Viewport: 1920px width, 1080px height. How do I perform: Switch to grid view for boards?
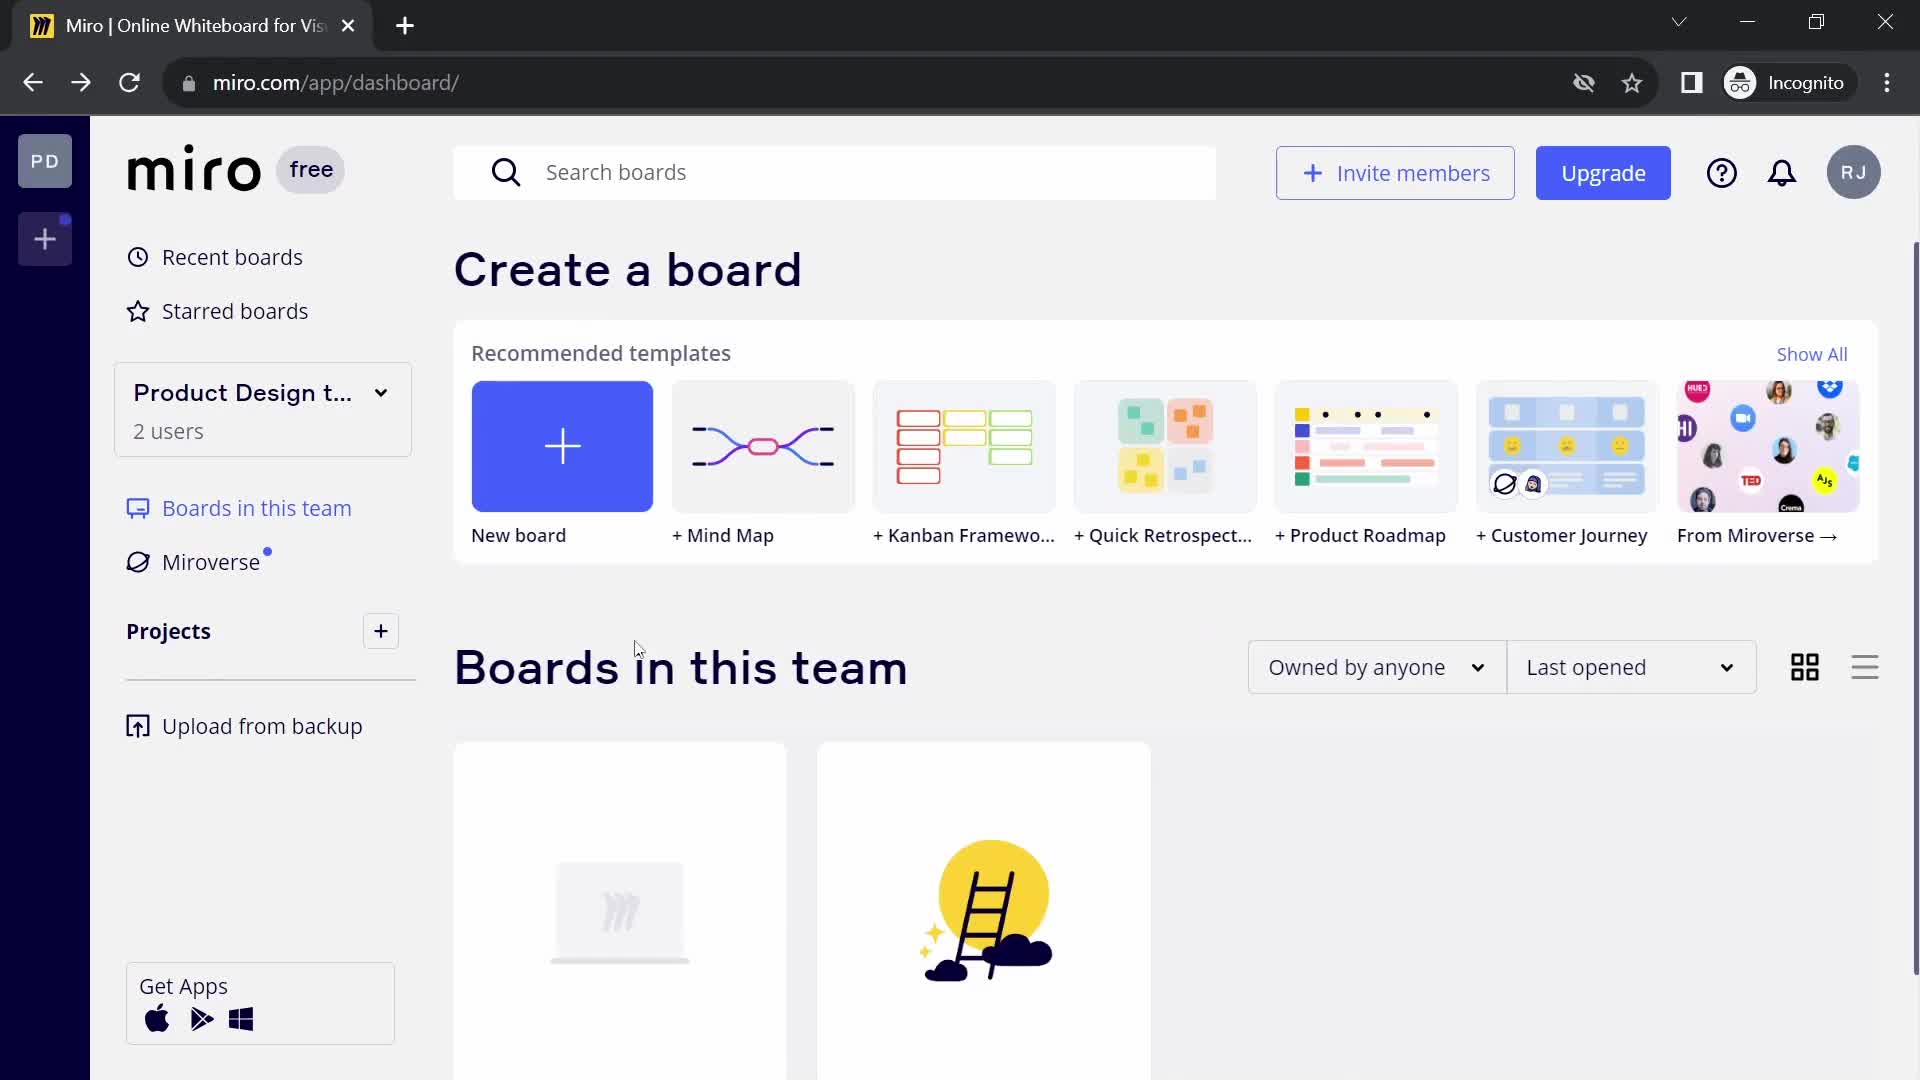[x=1805, y=666]
